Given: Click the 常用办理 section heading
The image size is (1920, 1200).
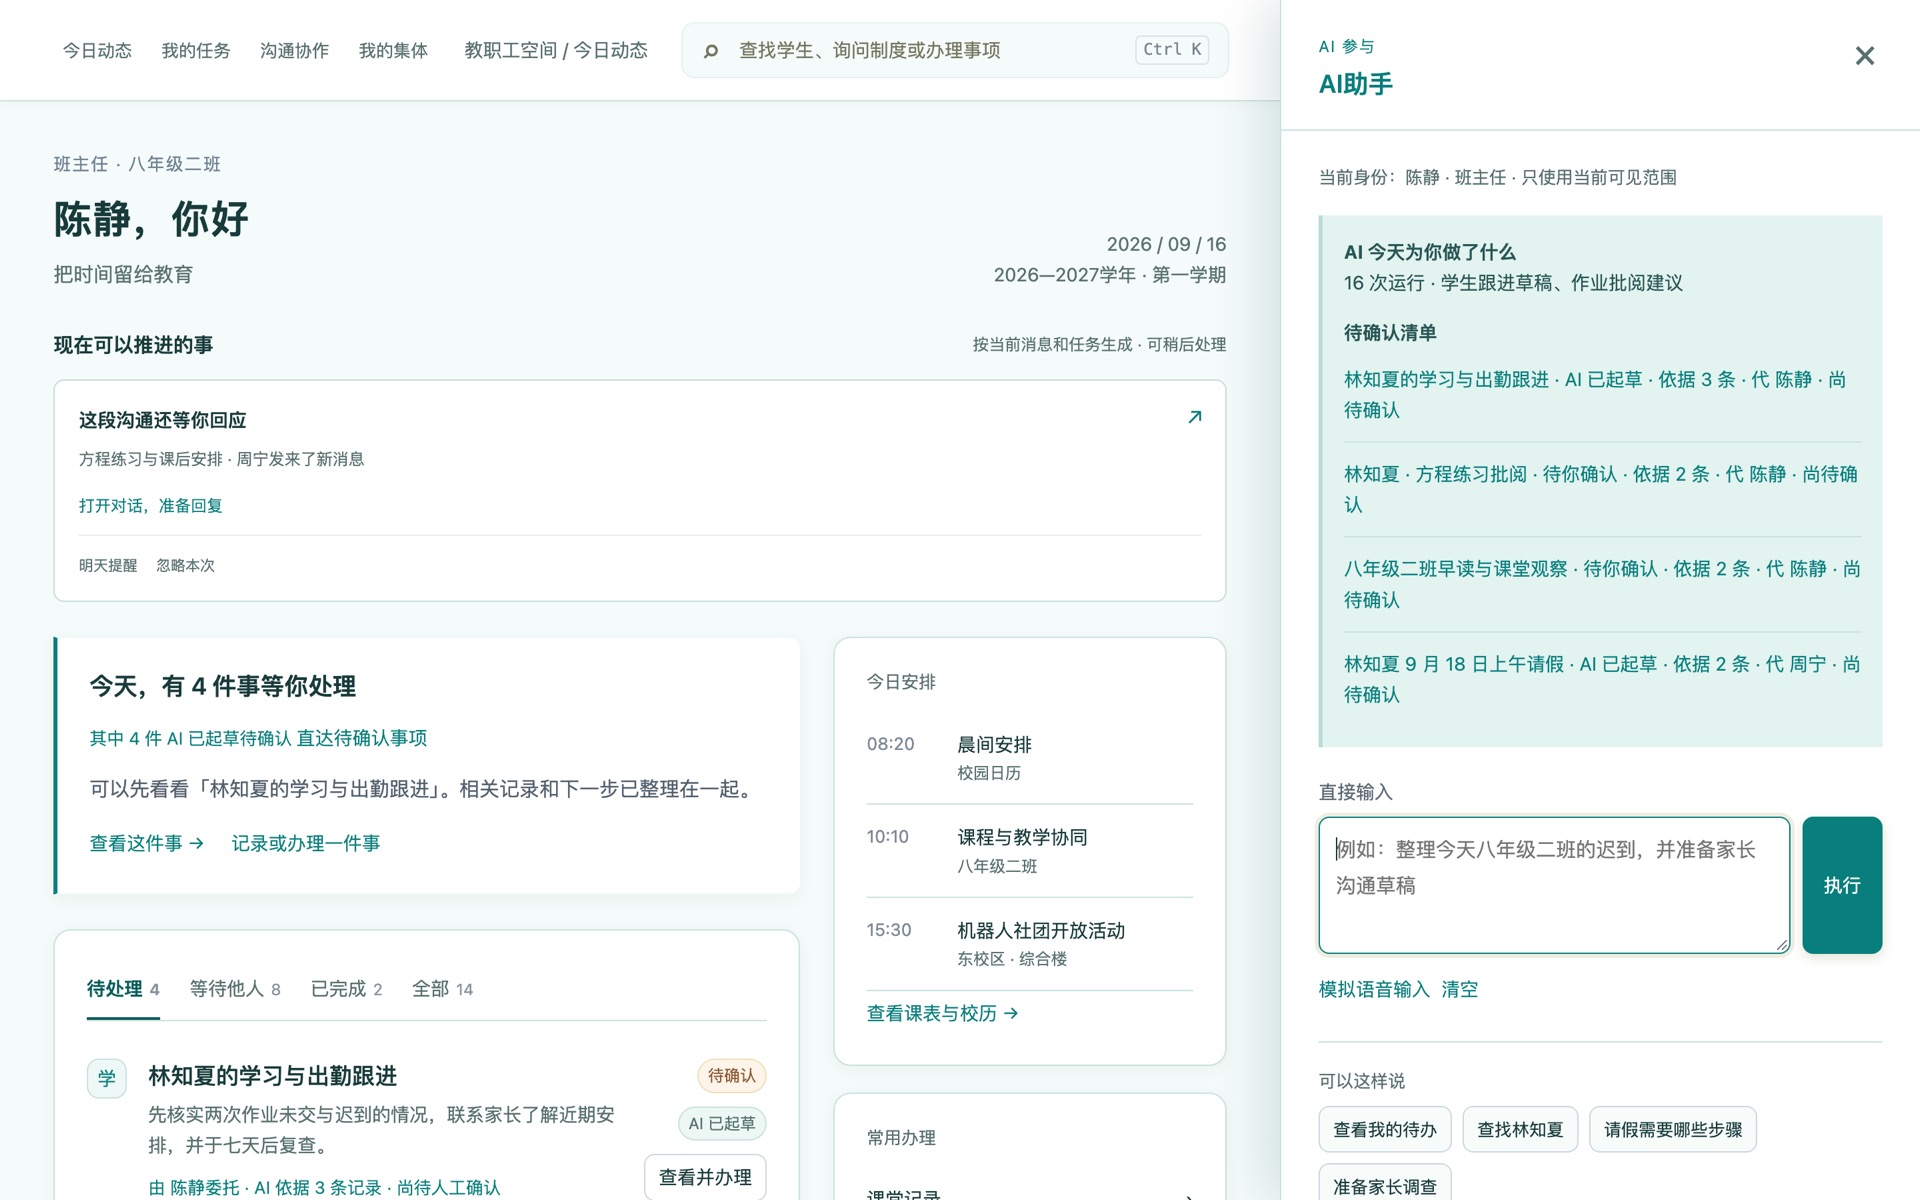Looking at the screenshot, I should (901, 1138).
